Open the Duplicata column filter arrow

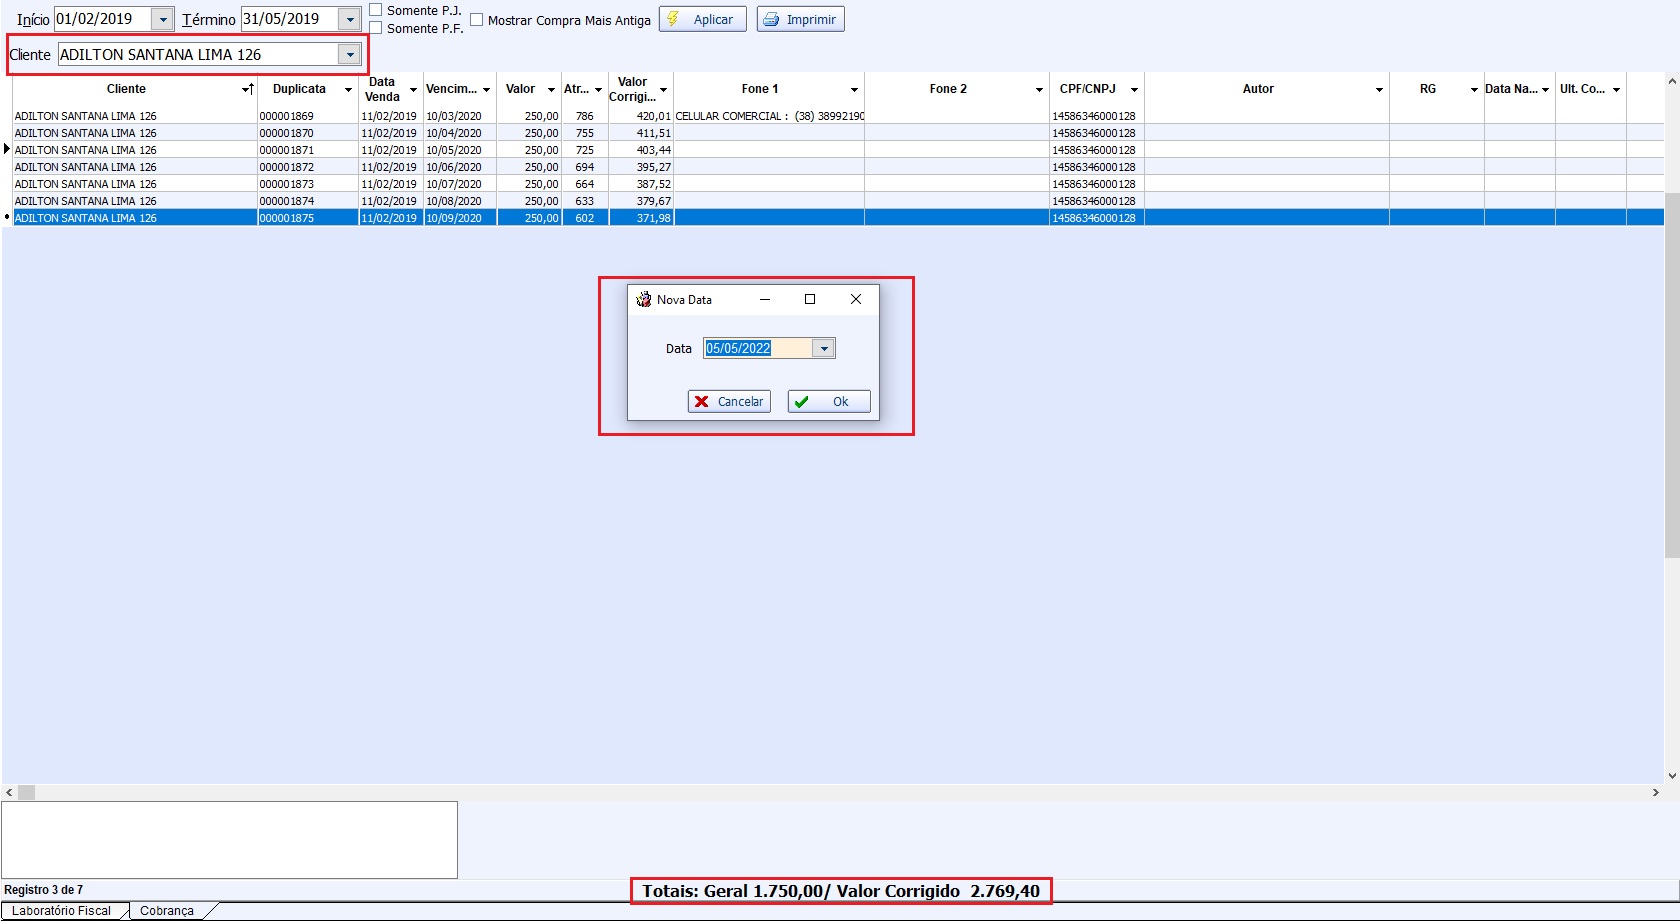point(348,90)
